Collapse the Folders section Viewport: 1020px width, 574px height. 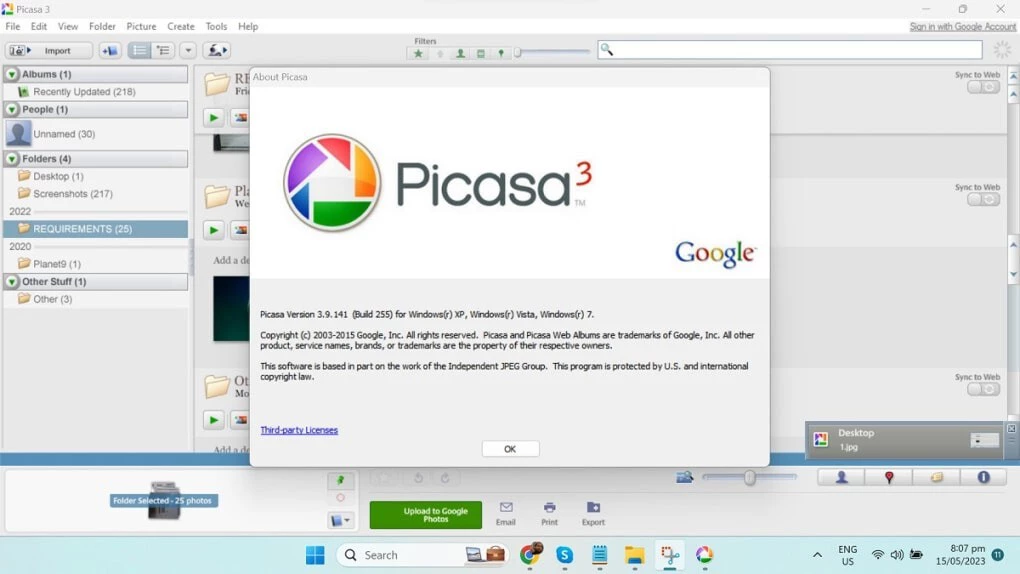tap(12, 159)
